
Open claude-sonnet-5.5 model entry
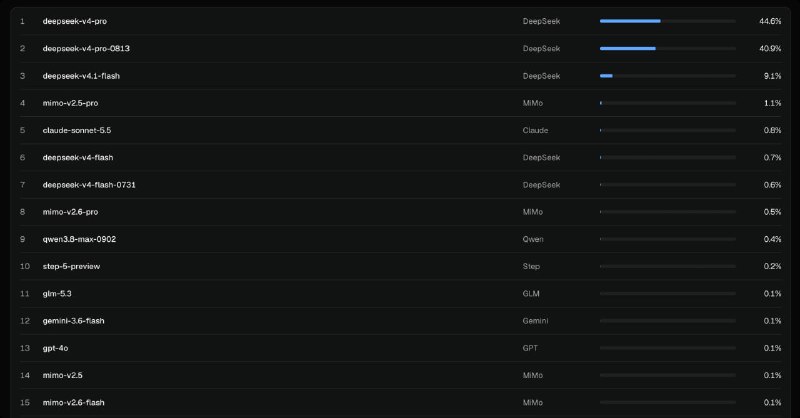click(x=401, y=130)
